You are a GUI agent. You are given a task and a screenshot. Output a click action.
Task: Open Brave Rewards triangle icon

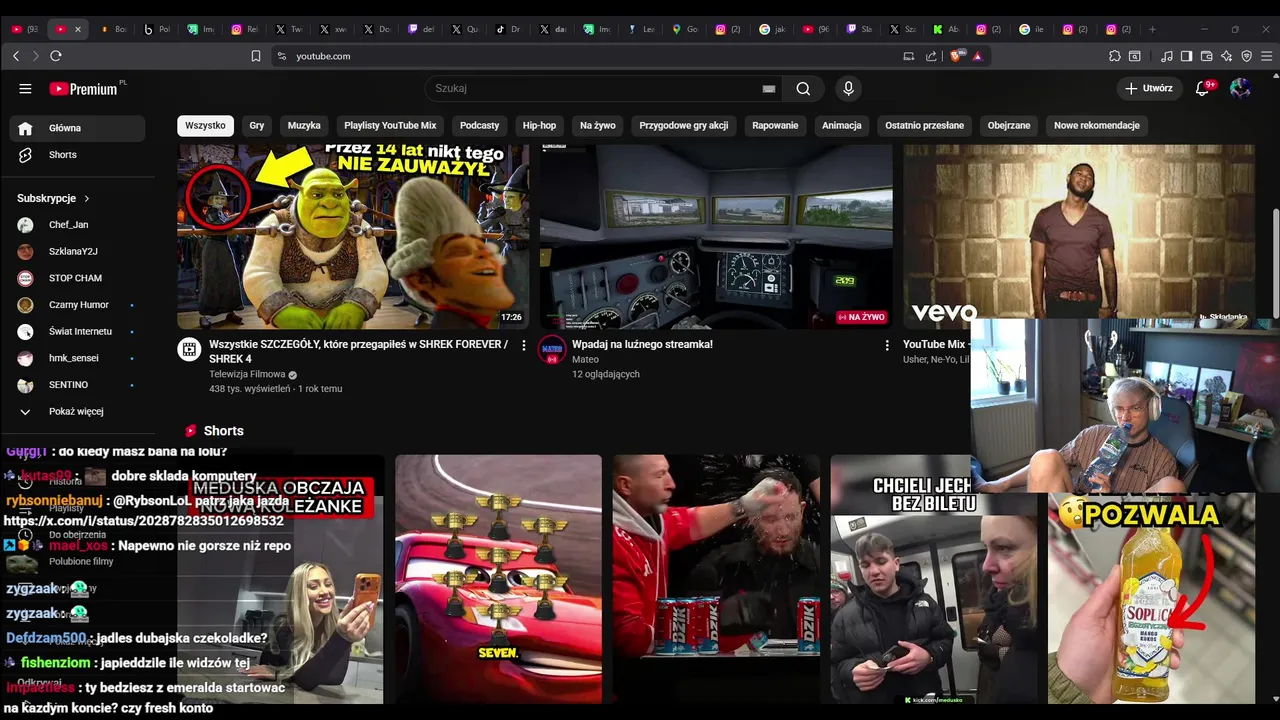coord(977,56)
